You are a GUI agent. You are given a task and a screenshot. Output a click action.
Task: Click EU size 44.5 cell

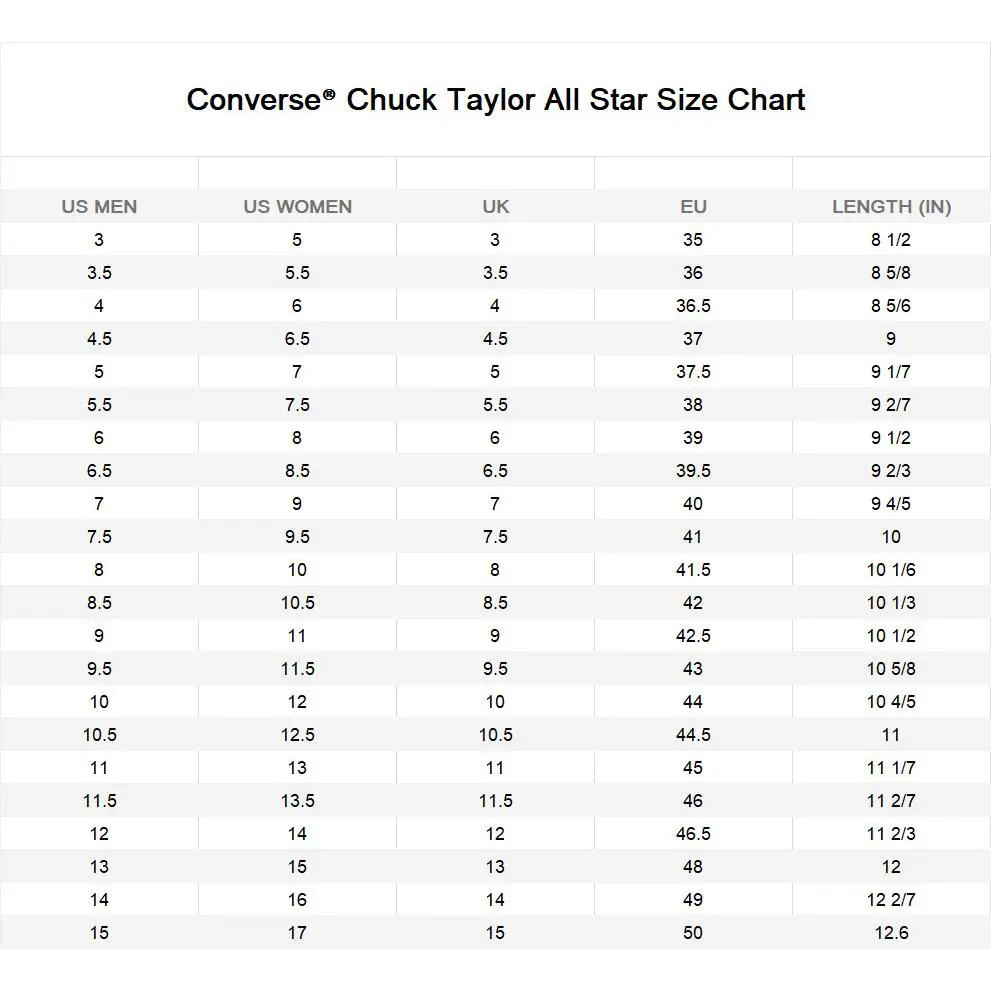click(x=693, y=735)
